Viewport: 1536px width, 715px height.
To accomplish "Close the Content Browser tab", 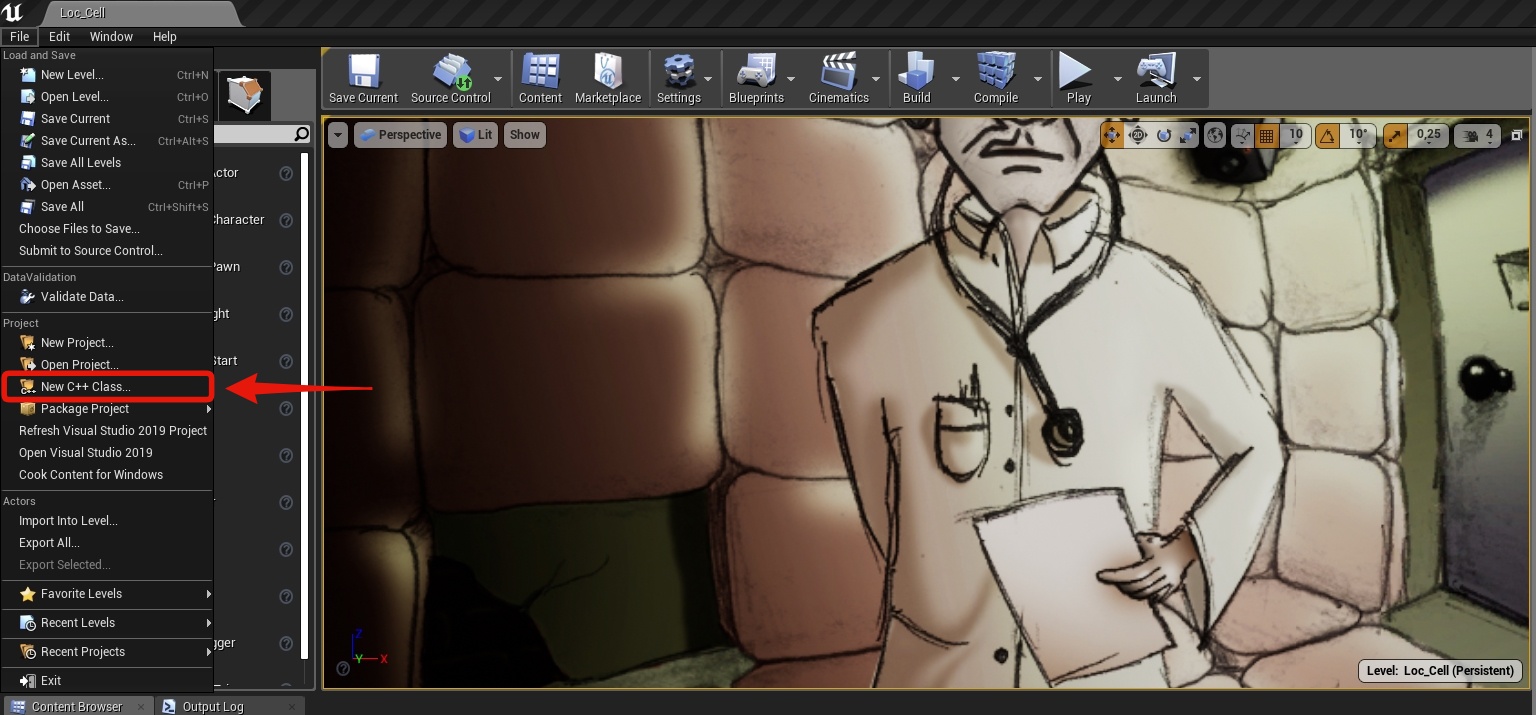I will pyautogui.click(x=140, y=706).
